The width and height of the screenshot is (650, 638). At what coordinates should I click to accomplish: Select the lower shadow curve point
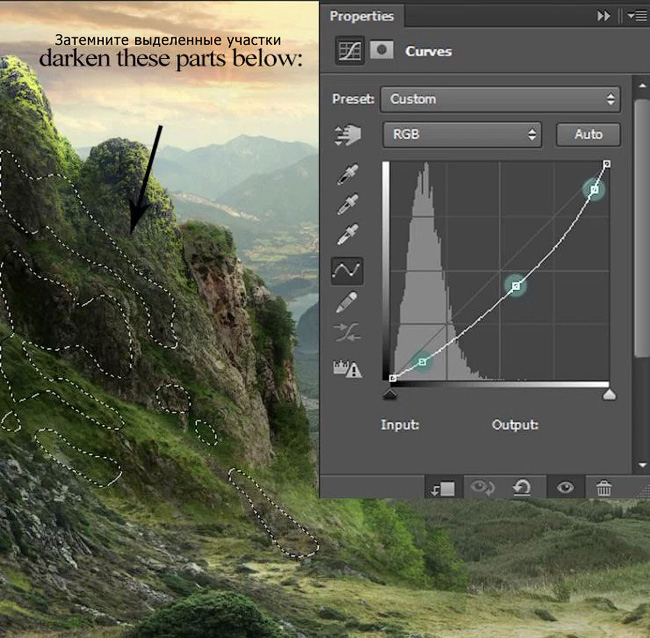(422, 362)
